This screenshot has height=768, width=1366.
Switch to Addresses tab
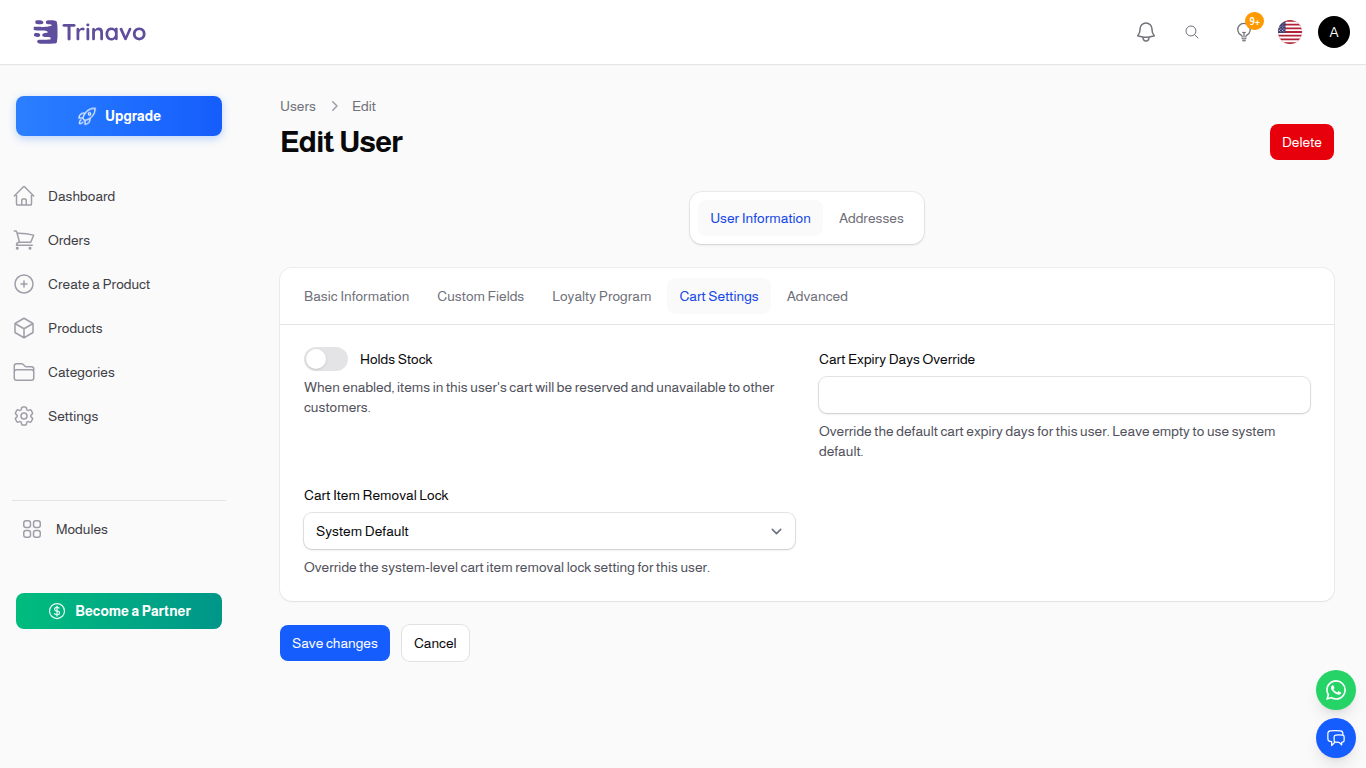(871, 218)
